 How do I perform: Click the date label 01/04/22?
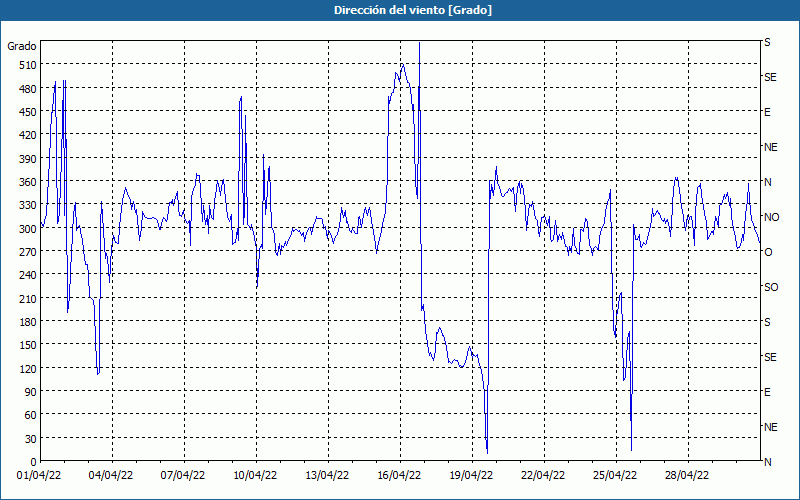39,476
